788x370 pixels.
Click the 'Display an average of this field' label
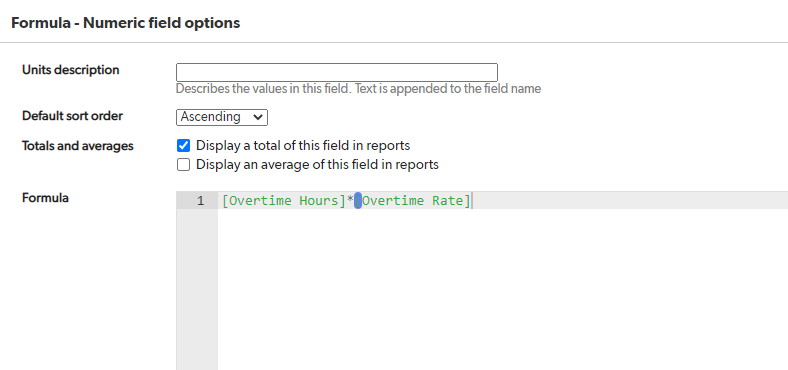pyautogui.click(x=317, y=164)
